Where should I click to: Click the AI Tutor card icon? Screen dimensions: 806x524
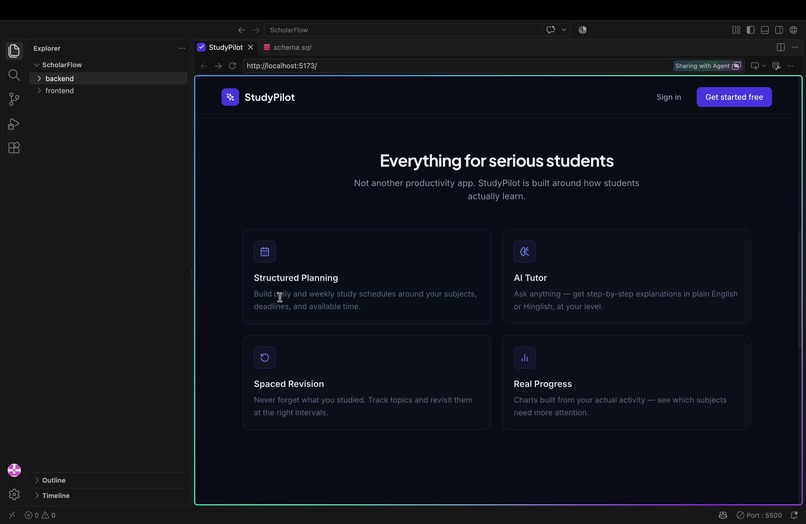click(x=524, y=251)
